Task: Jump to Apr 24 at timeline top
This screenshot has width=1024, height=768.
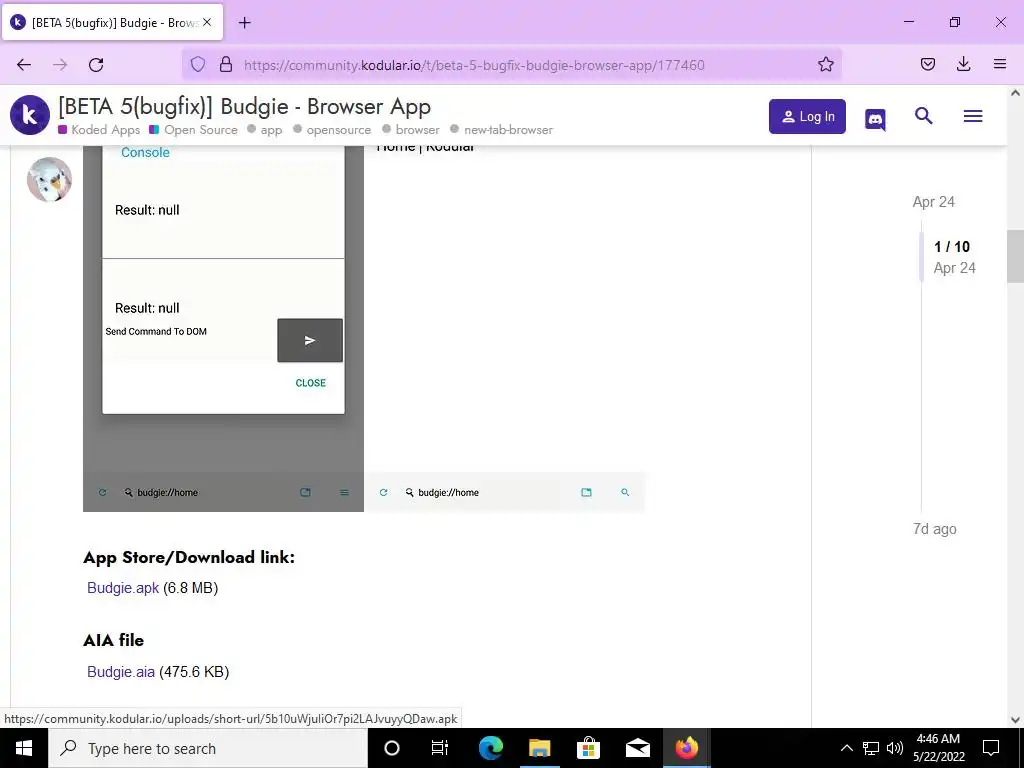Action: 933,202
